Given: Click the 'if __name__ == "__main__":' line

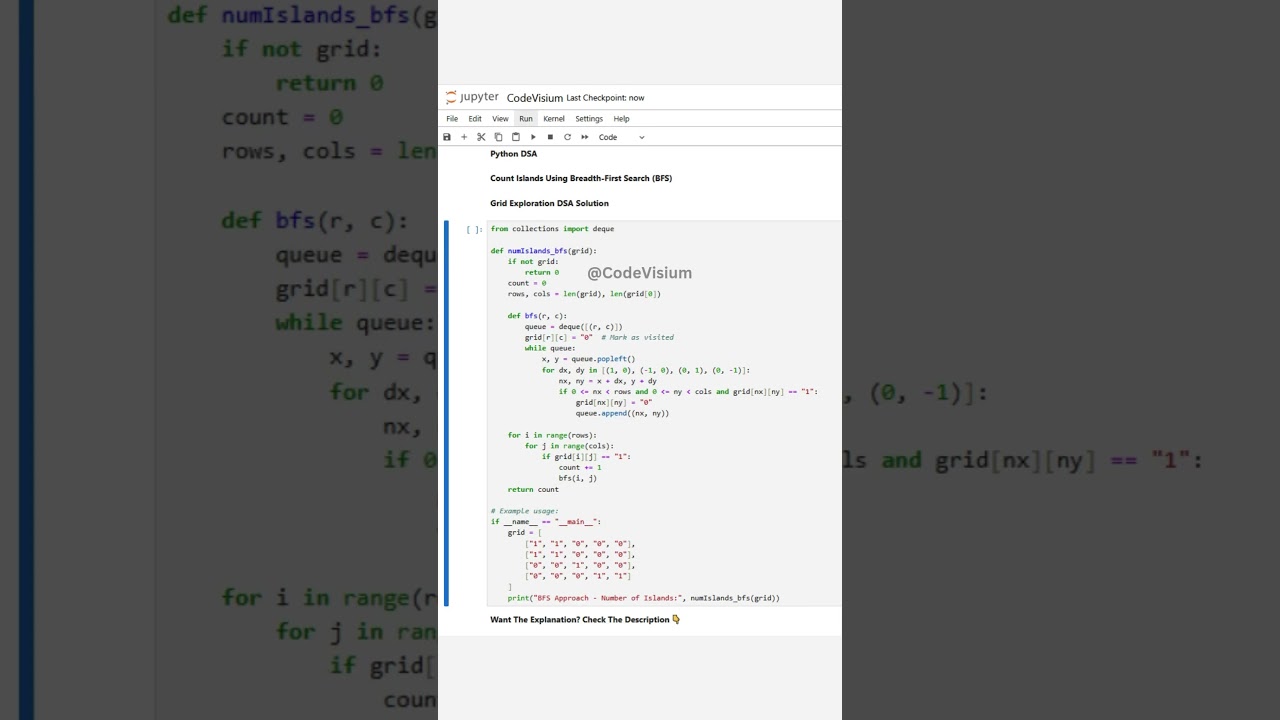Looking at the screenshot, I should (546, 522).
